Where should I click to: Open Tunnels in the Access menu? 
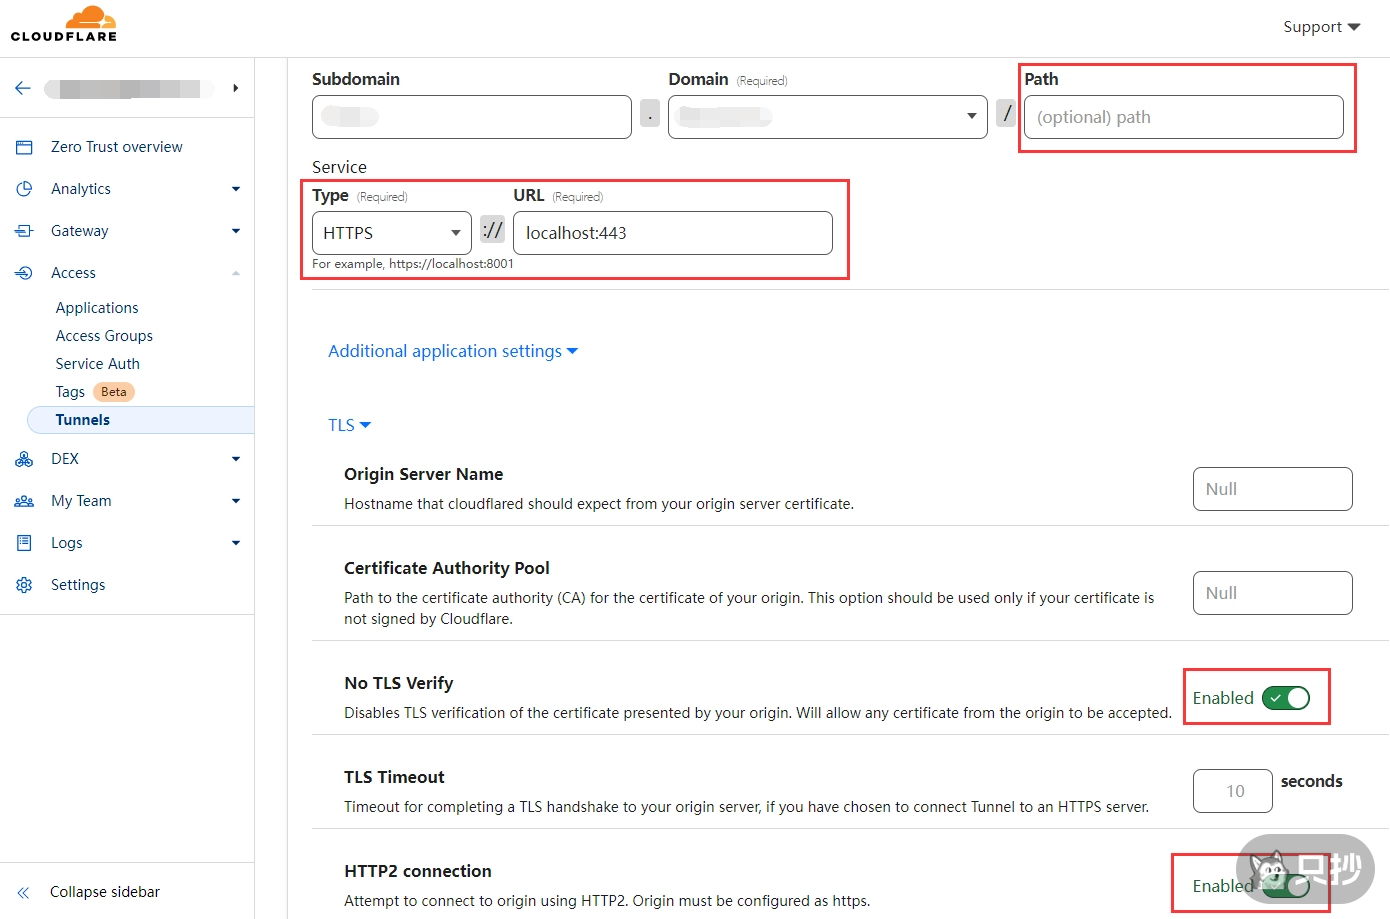tap(83, 420)
